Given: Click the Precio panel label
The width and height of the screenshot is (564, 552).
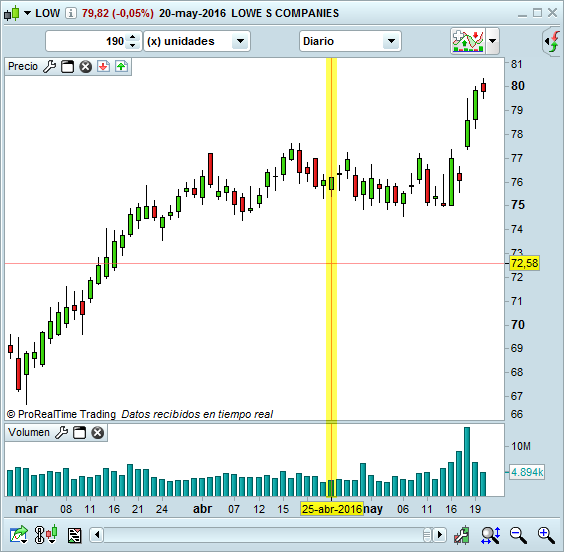Looking at the screenshot, I should (23, 67).
